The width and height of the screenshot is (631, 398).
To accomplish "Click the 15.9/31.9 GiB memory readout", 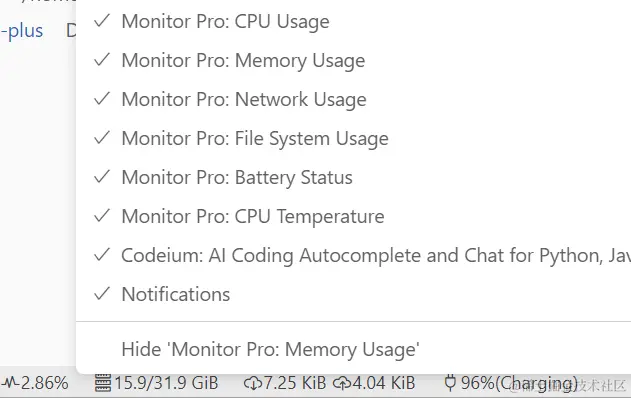I will tap(166, 383).
